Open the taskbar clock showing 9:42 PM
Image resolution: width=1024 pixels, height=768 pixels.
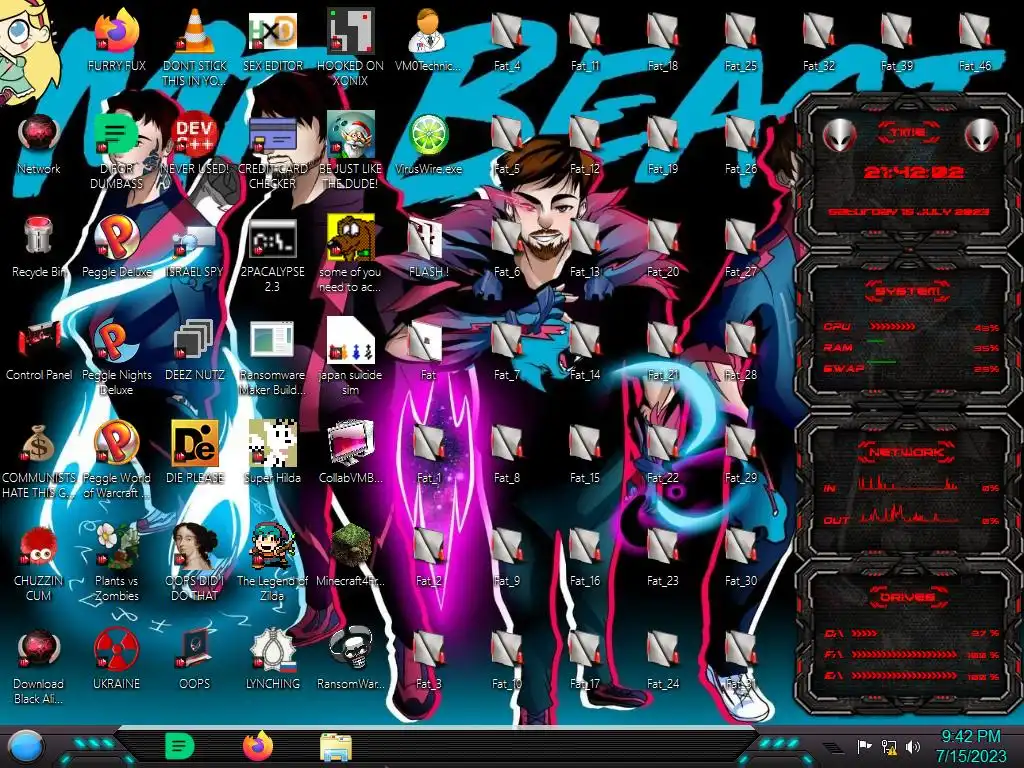(x=970, y=746)
